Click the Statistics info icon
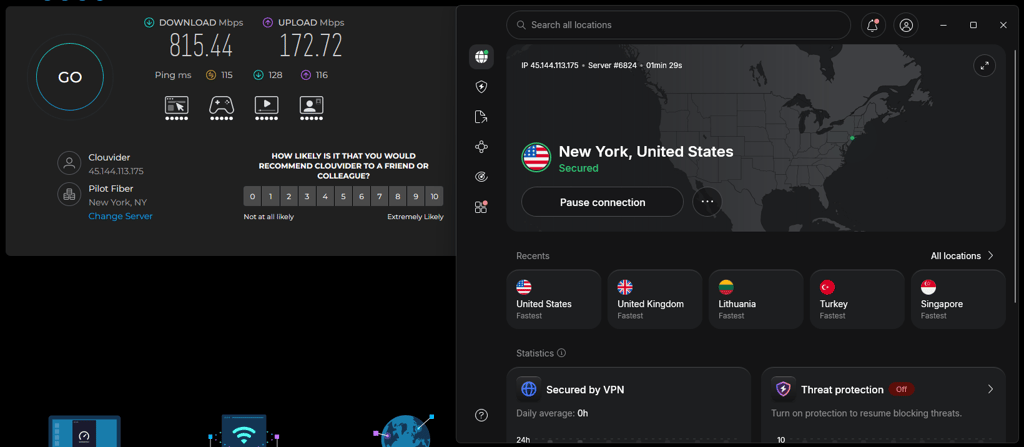This screenshot has width=1024, height=447. (x=561, y=353)
